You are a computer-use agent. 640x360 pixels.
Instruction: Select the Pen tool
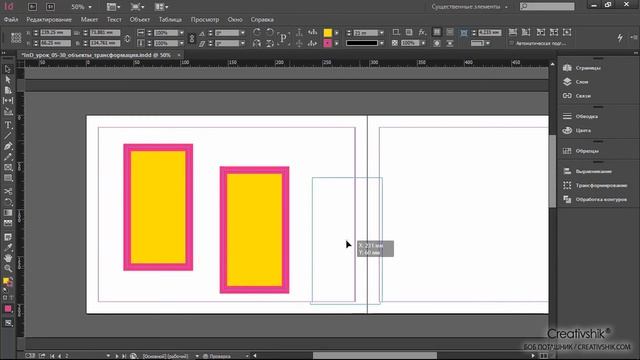point(8,146)
